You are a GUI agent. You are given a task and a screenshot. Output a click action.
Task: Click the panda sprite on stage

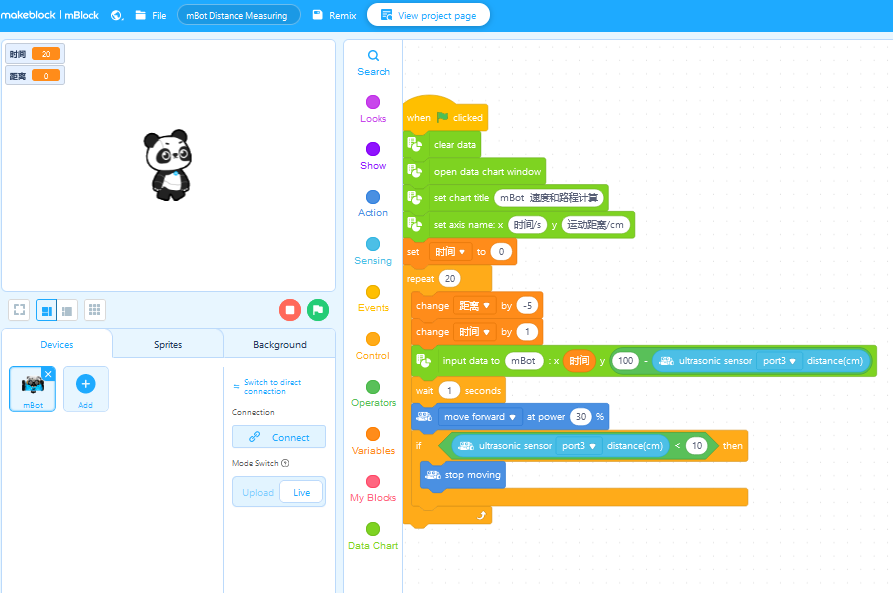(x=168, y=165)
